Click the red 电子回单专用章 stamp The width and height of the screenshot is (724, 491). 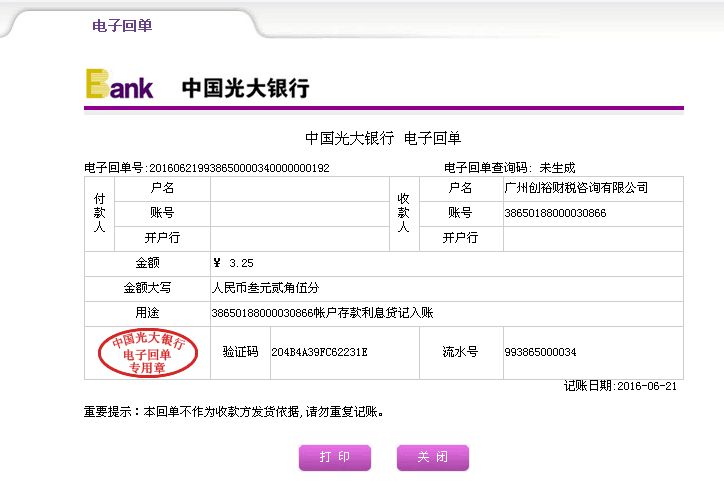(148, 353)
